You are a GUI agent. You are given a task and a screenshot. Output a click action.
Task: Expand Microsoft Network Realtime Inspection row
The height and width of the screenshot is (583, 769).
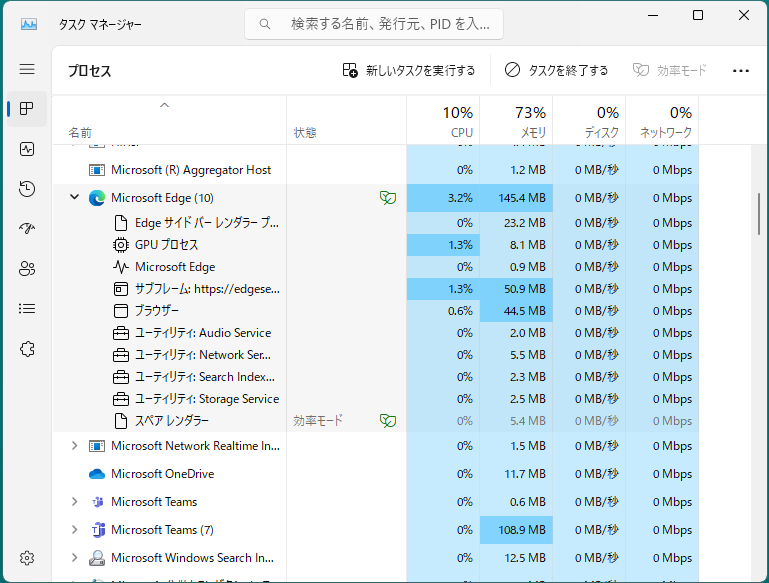tap(75, 446)
